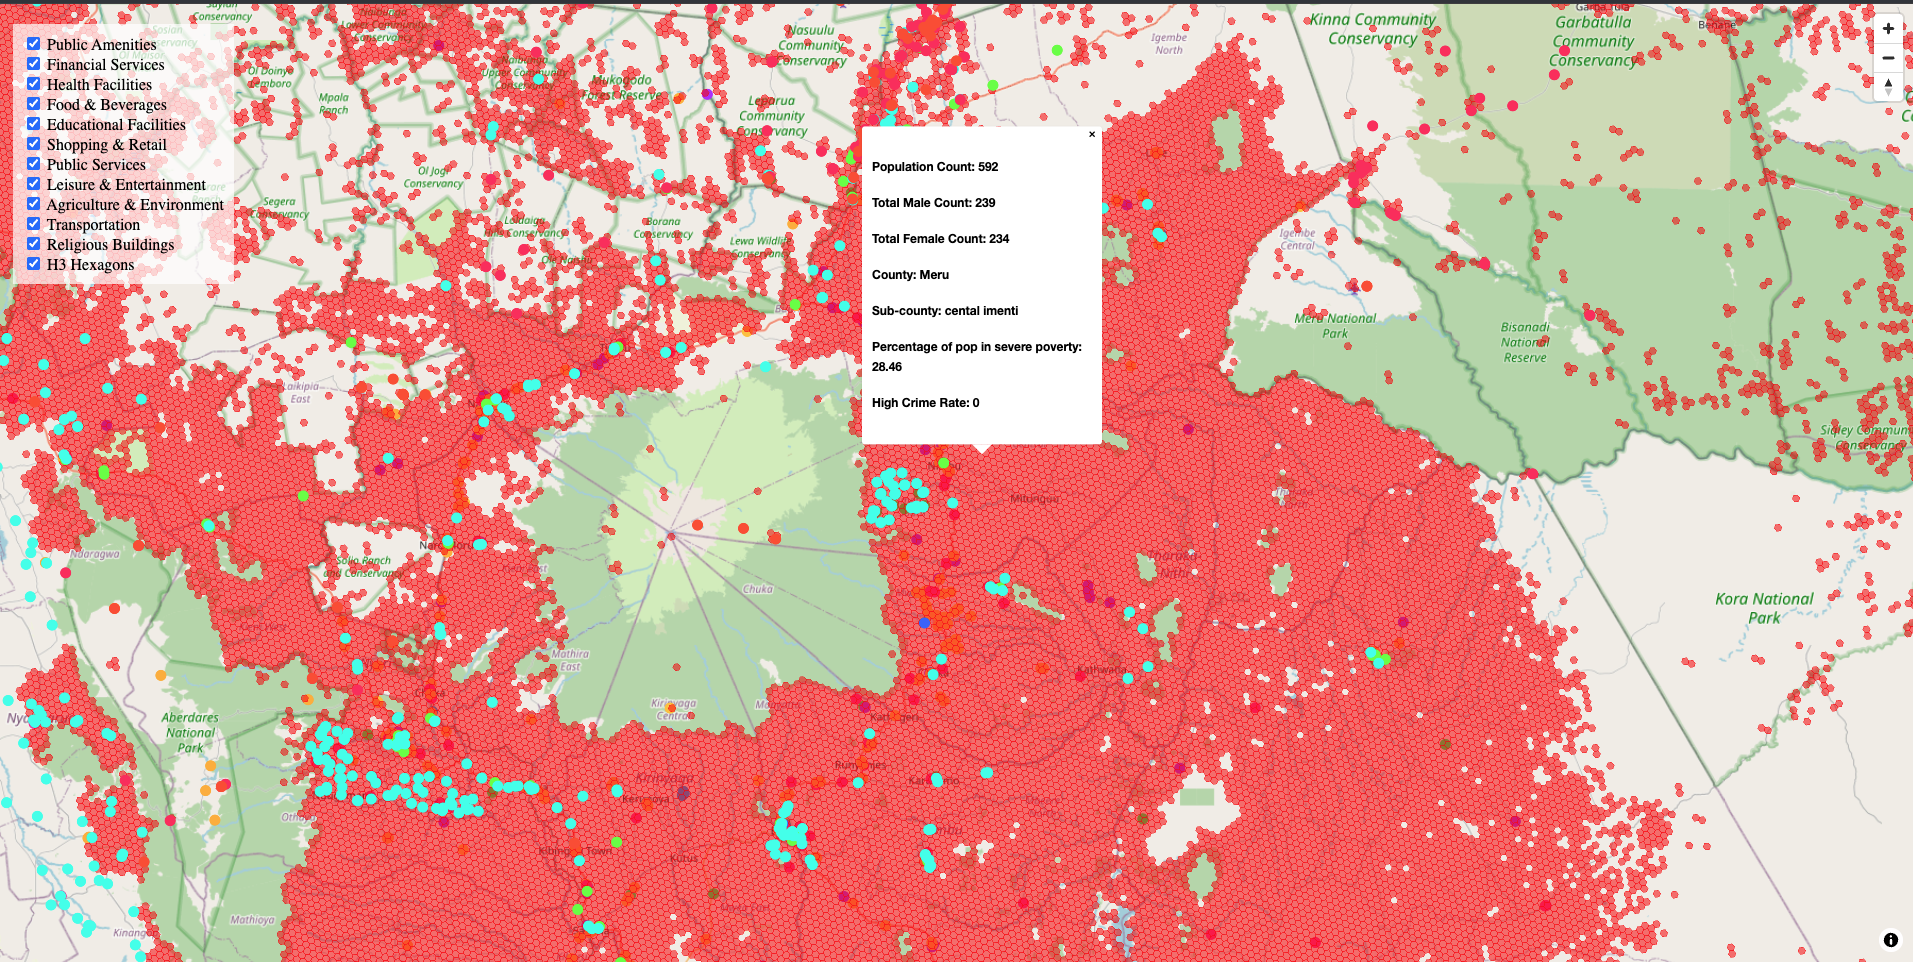Turn off Shopping & Retail layer

[x=34, y=144]
